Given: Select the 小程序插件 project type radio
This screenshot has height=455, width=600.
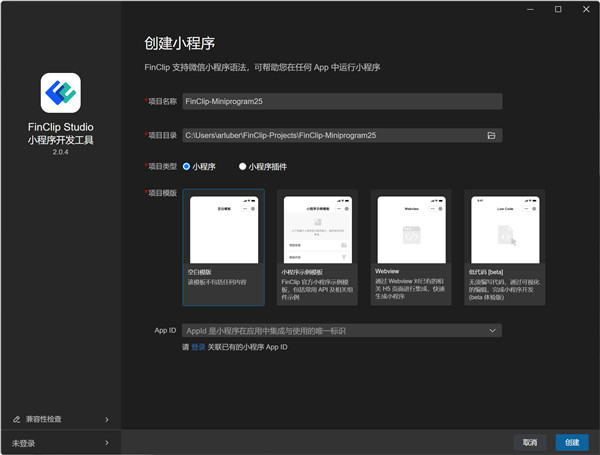Looking at the screenshot, I should [242, 166].
